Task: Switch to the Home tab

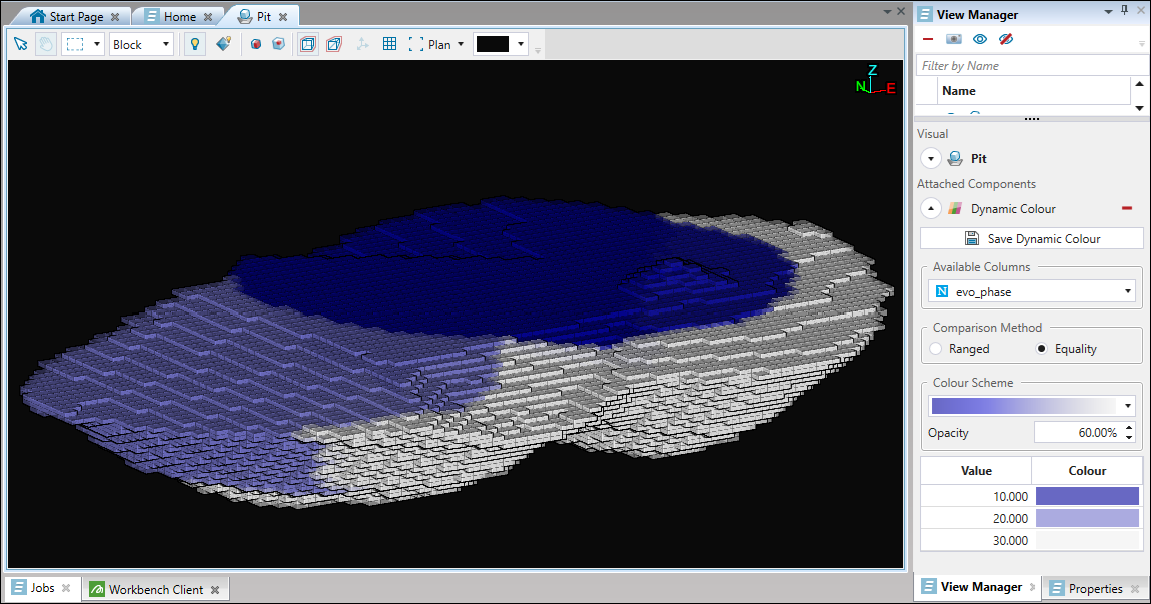Action: (179, 17)
